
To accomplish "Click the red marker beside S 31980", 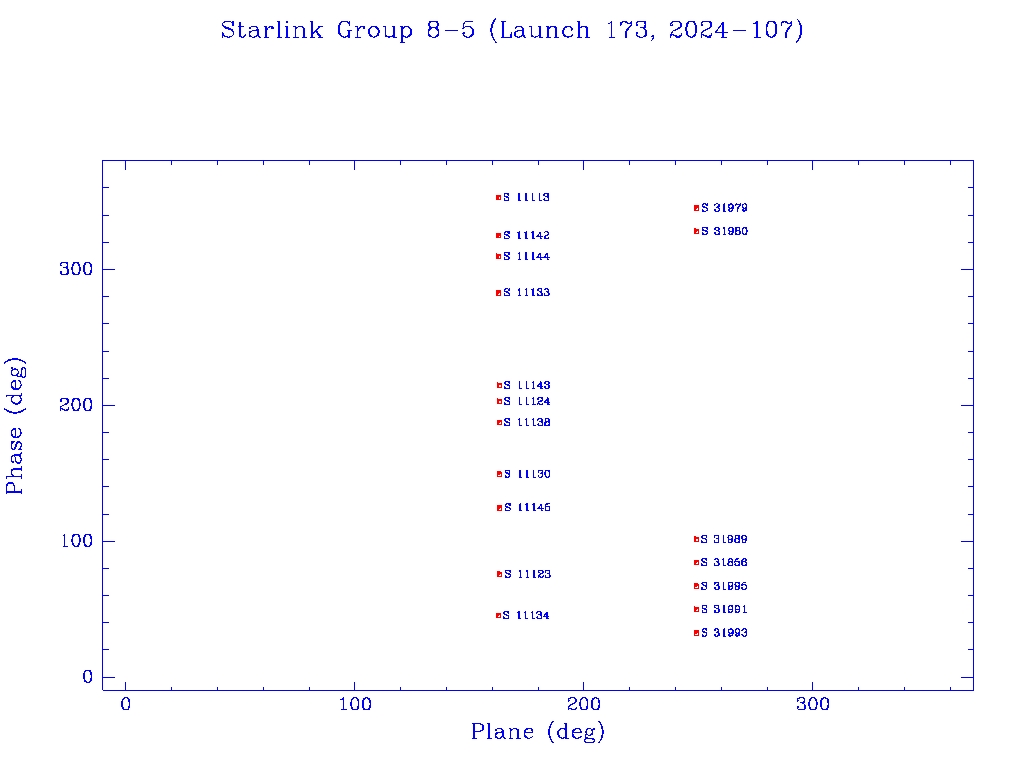I will tap(696, 231).
